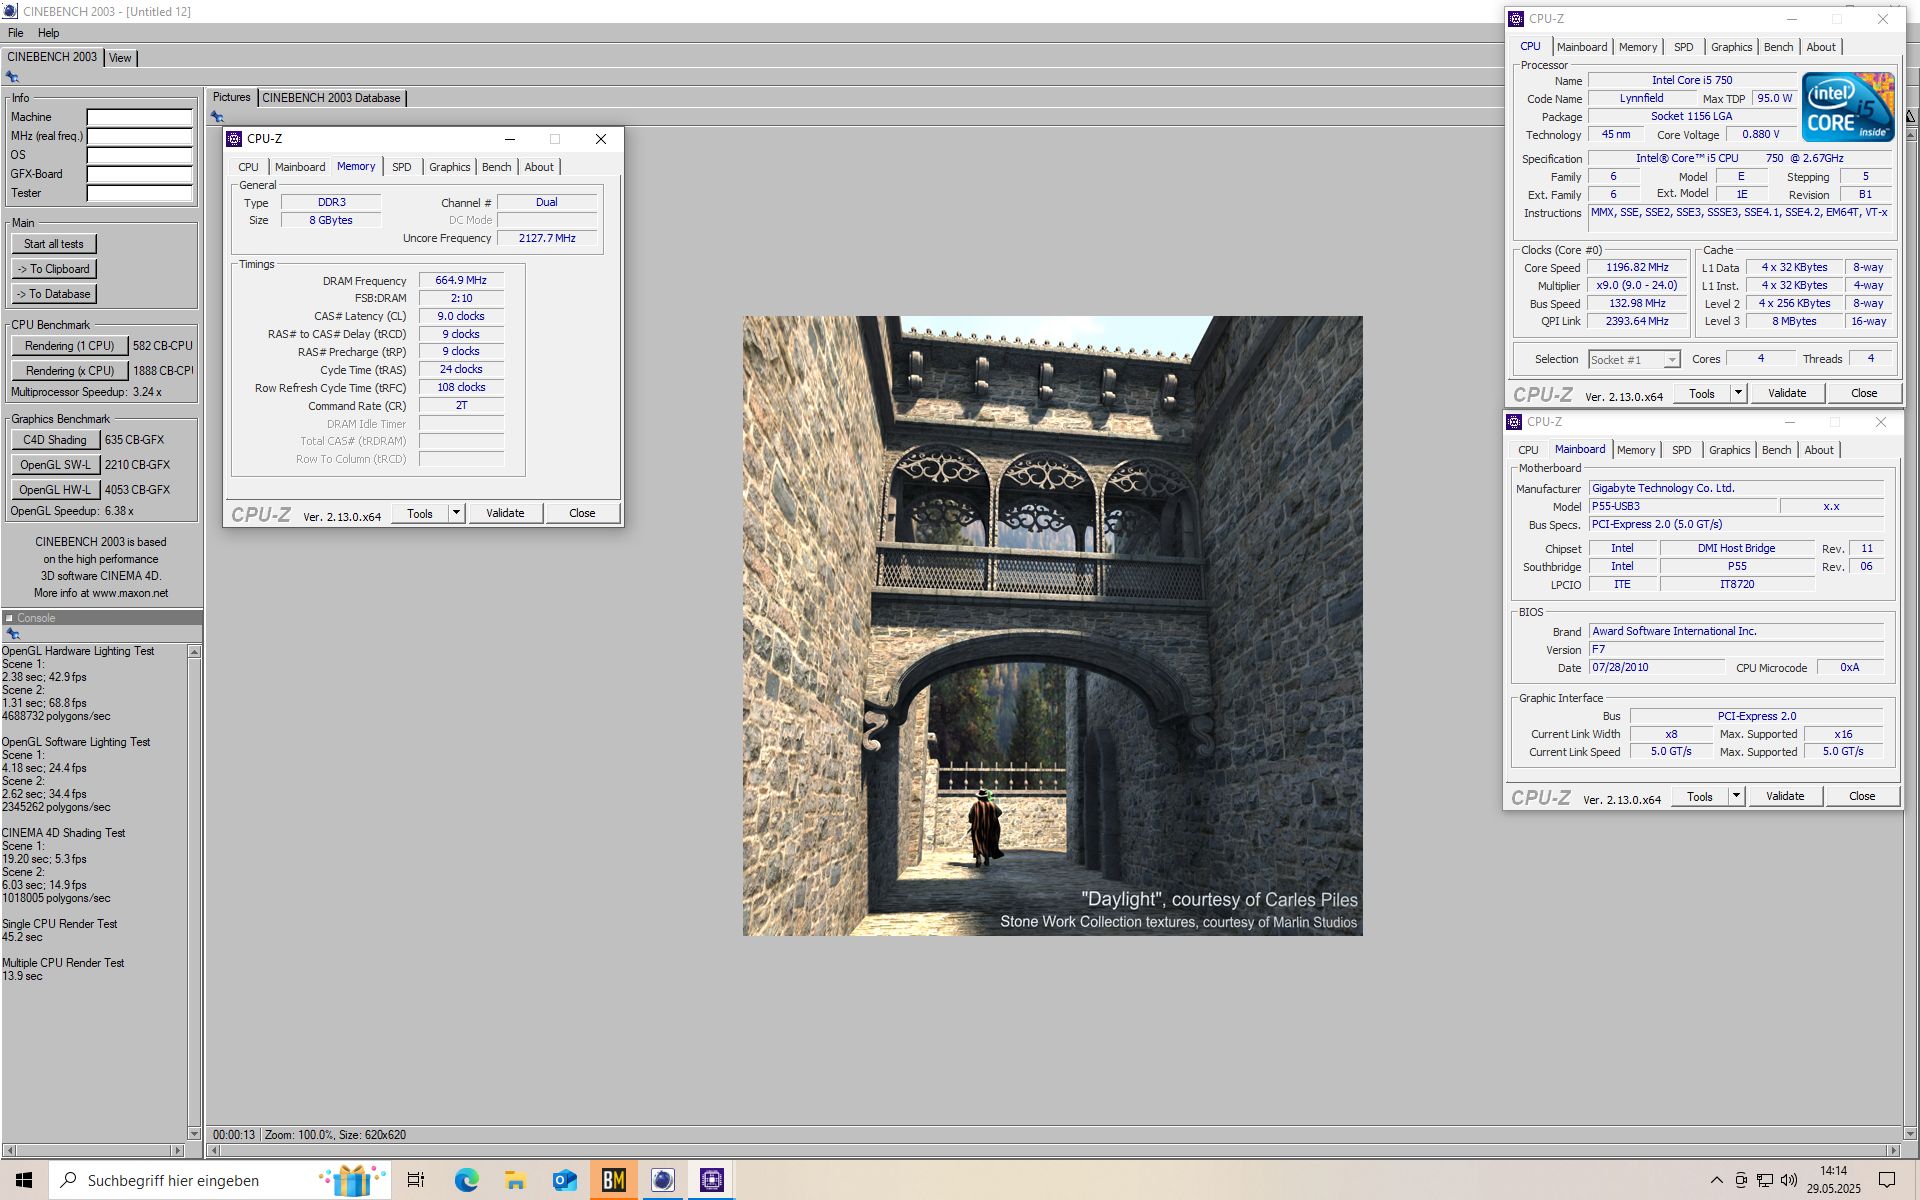Click Validate in CPU-Z Memory window
The height and width of the screenshot is (1200, 1920).
[505, 513]
